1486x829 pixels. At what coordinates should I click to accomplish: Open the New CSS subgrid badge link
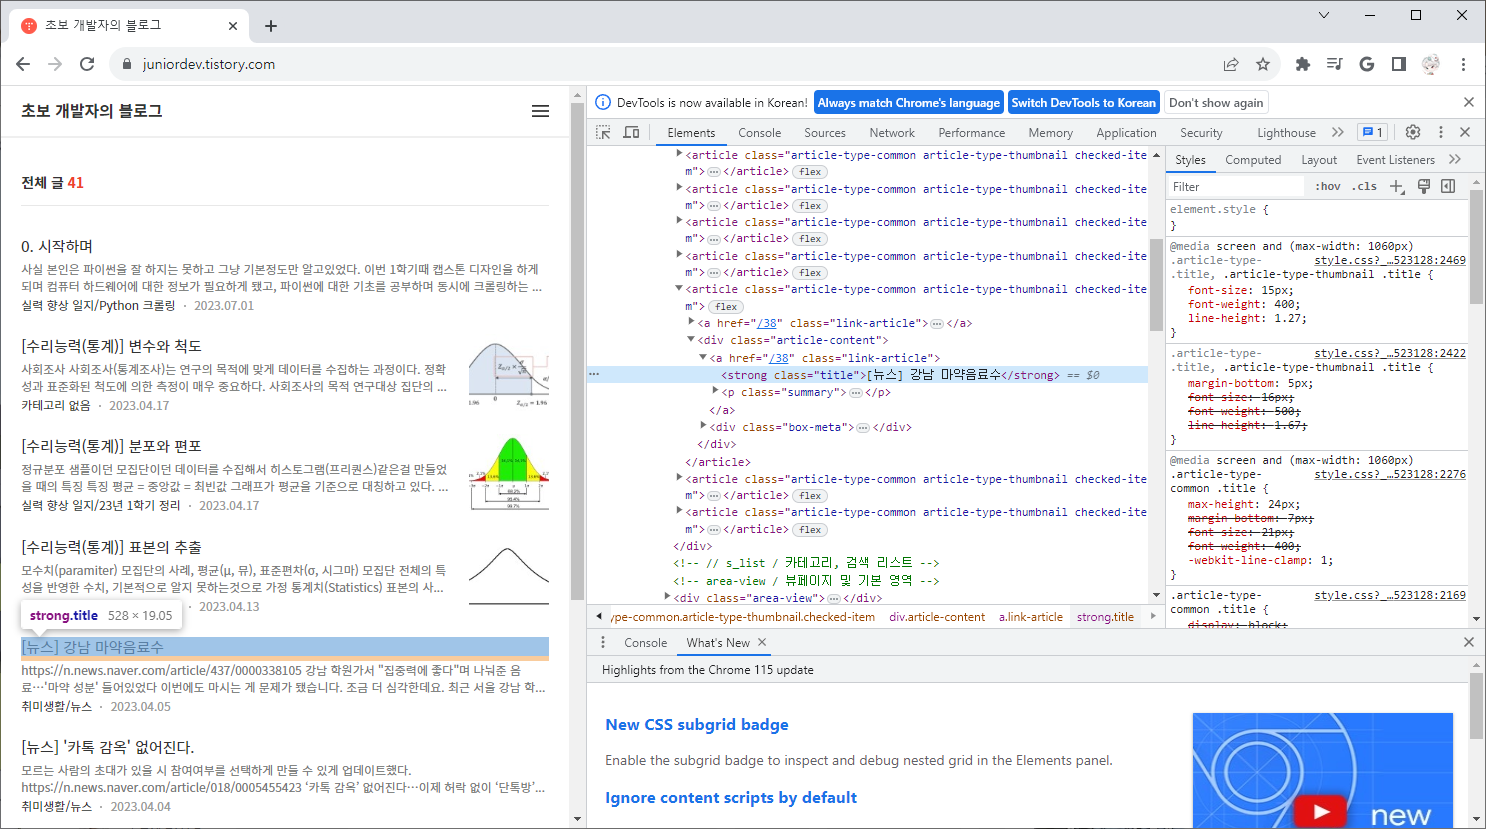[x=697, y=725]
